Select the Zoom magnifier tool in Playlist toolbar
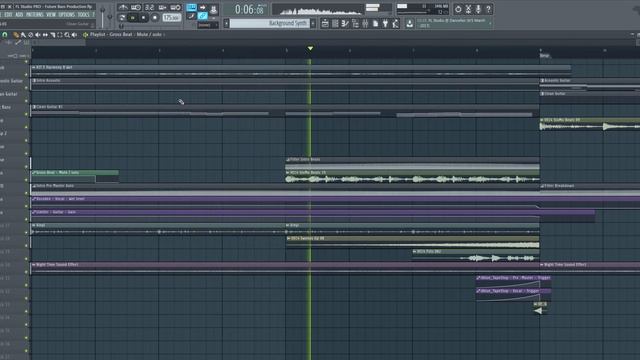The width and height of the screenshot is (640, 360). point(67,35)
